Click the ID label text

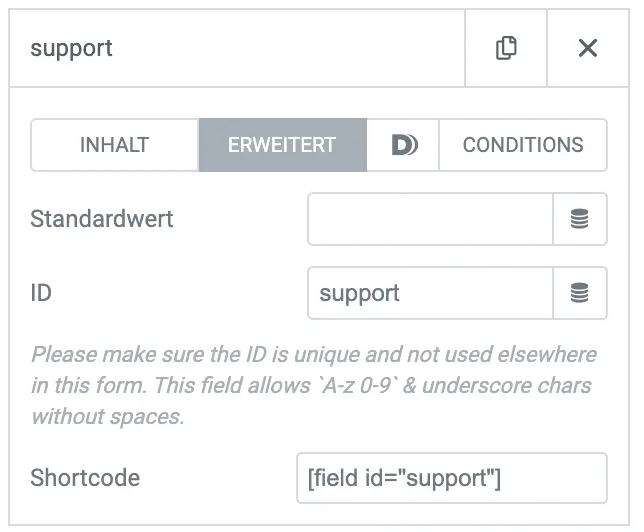[41, 293]
